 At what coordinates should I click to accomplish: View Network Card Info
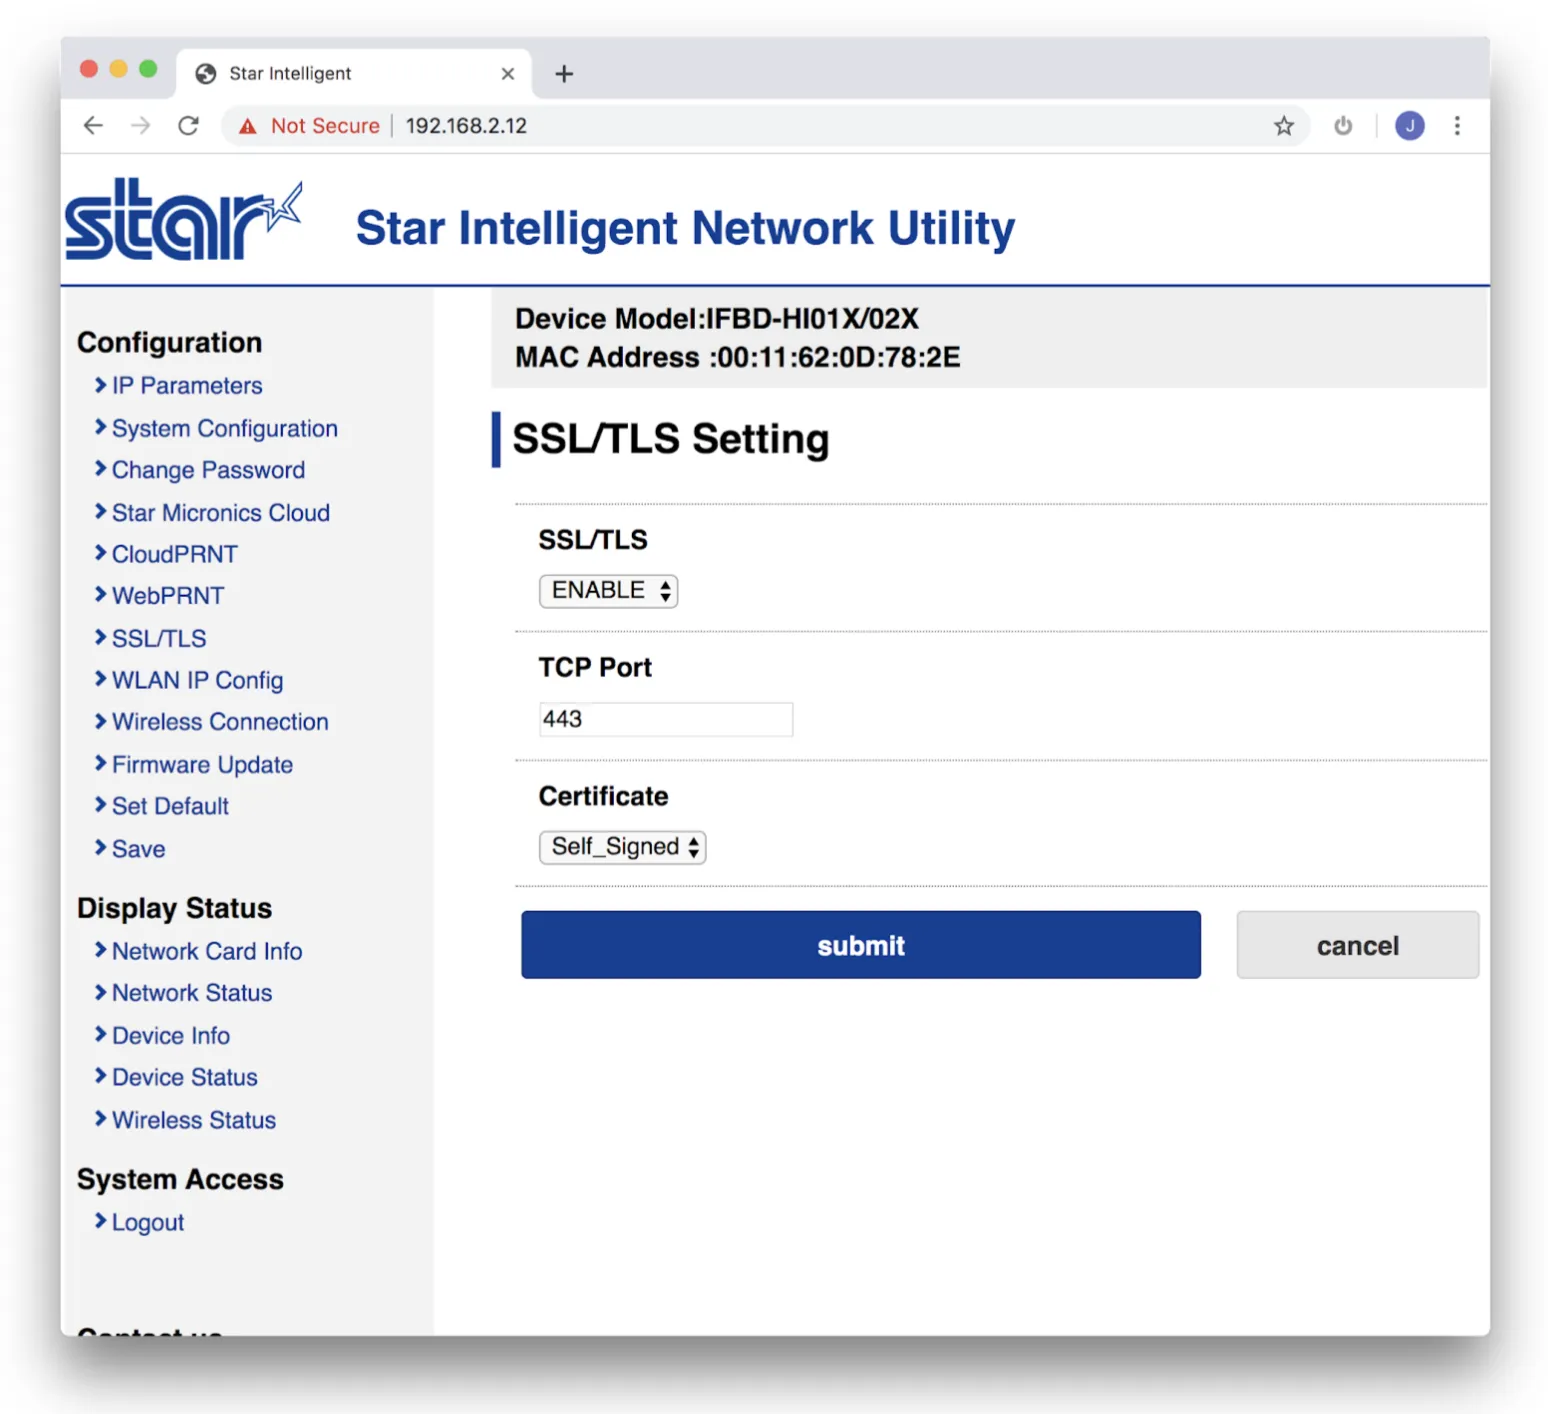click(207, 951)
